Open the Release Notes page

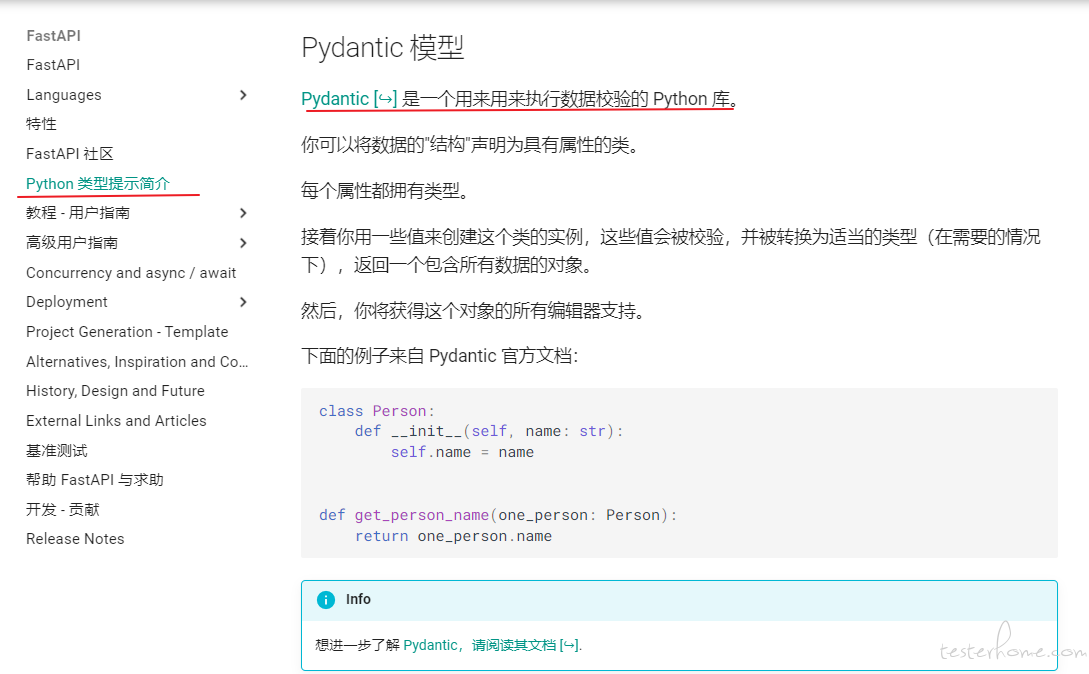point(75,539)
